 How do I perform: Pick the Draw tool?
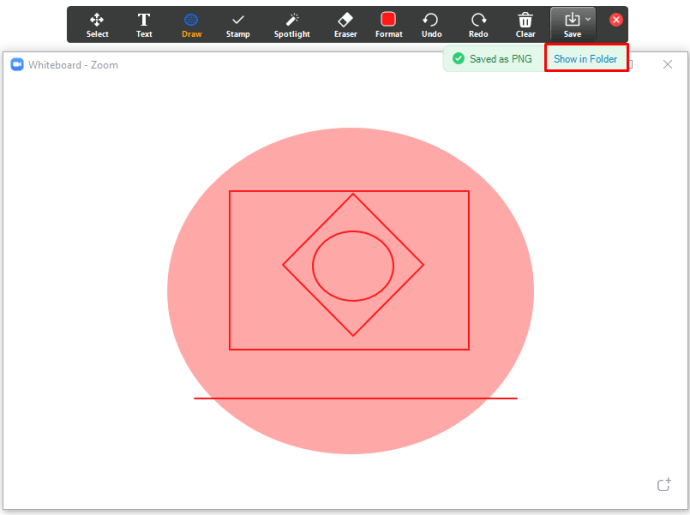[191, 25]
